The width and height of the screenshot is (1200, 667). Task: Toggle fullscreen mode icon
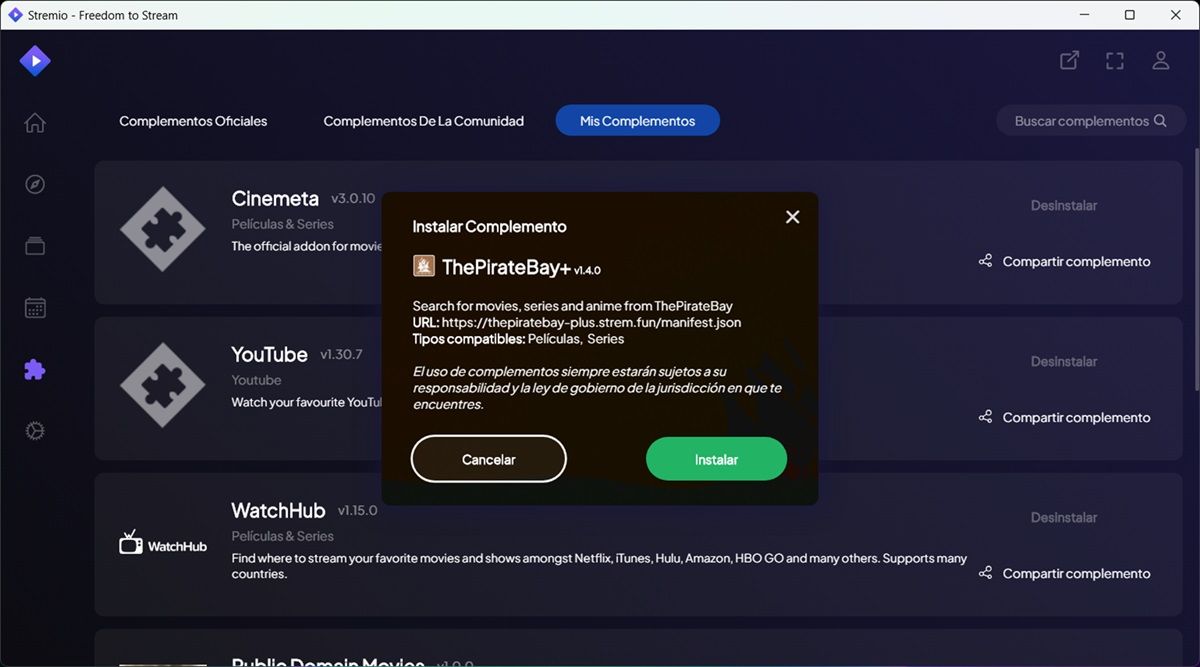(x=1115, y=61)
